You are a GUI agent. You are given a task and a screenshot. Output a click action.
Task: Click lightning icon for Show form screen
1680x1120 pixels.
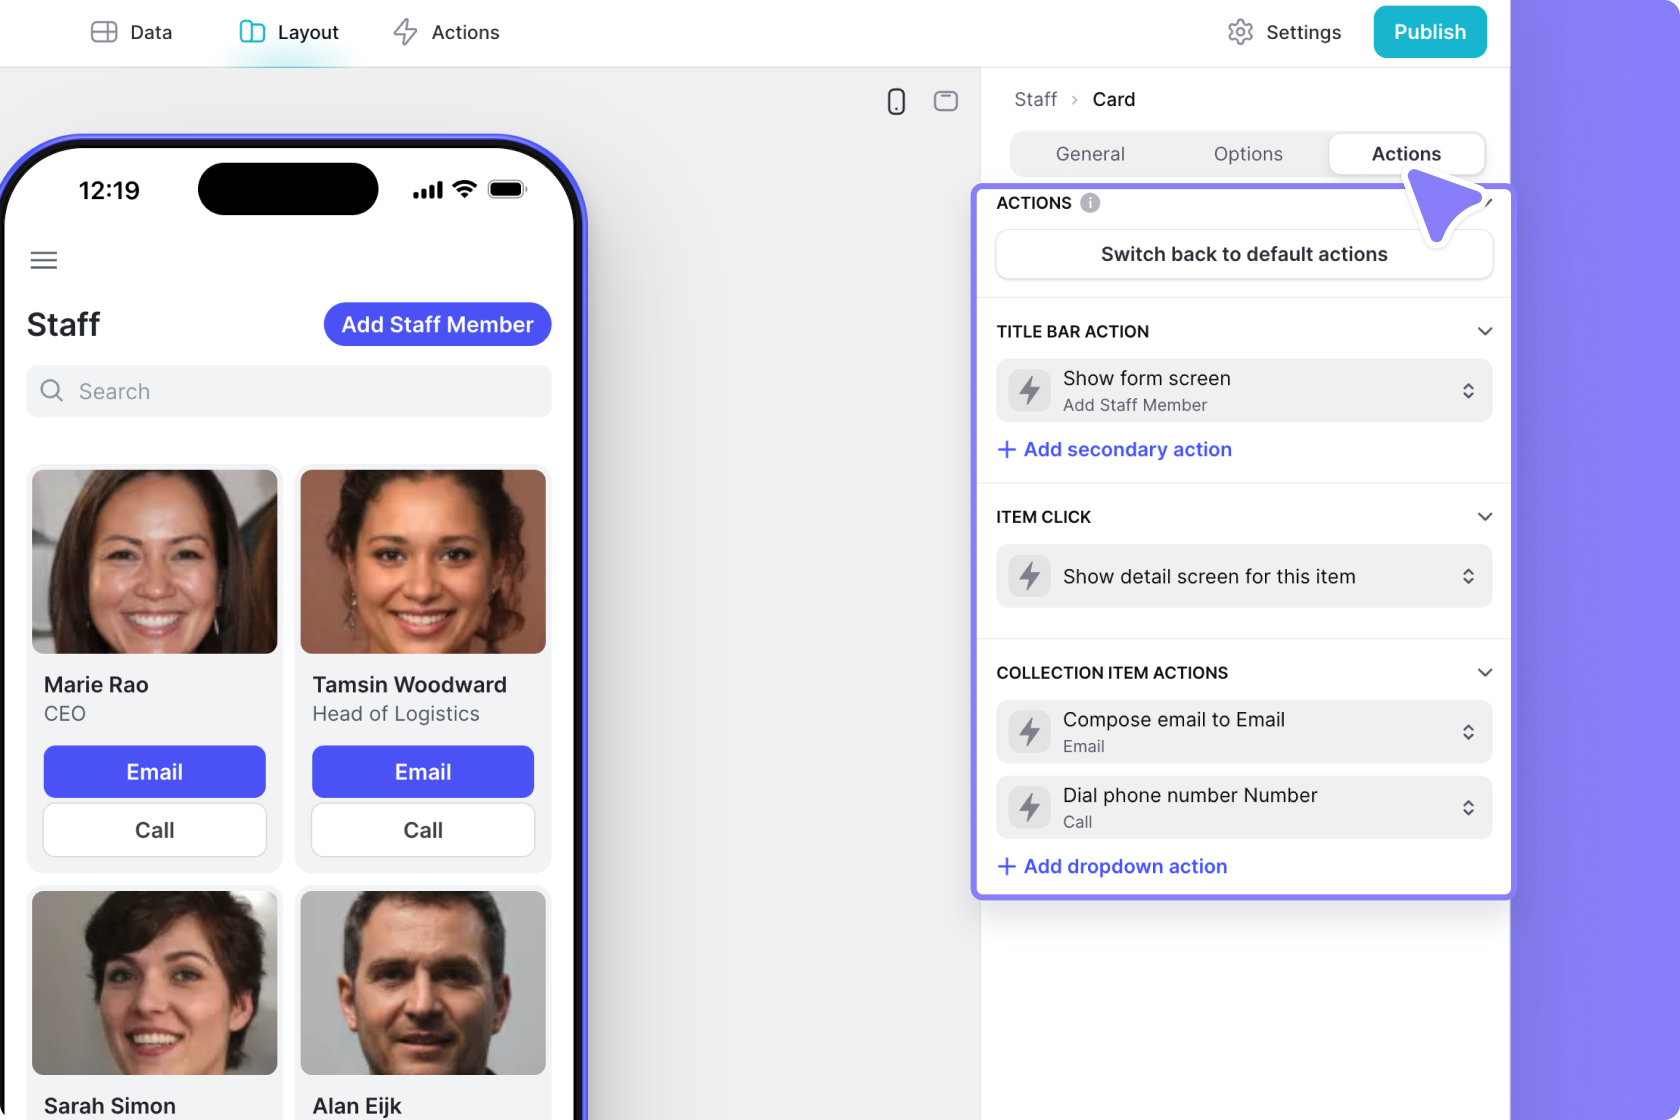(1029, 390)
